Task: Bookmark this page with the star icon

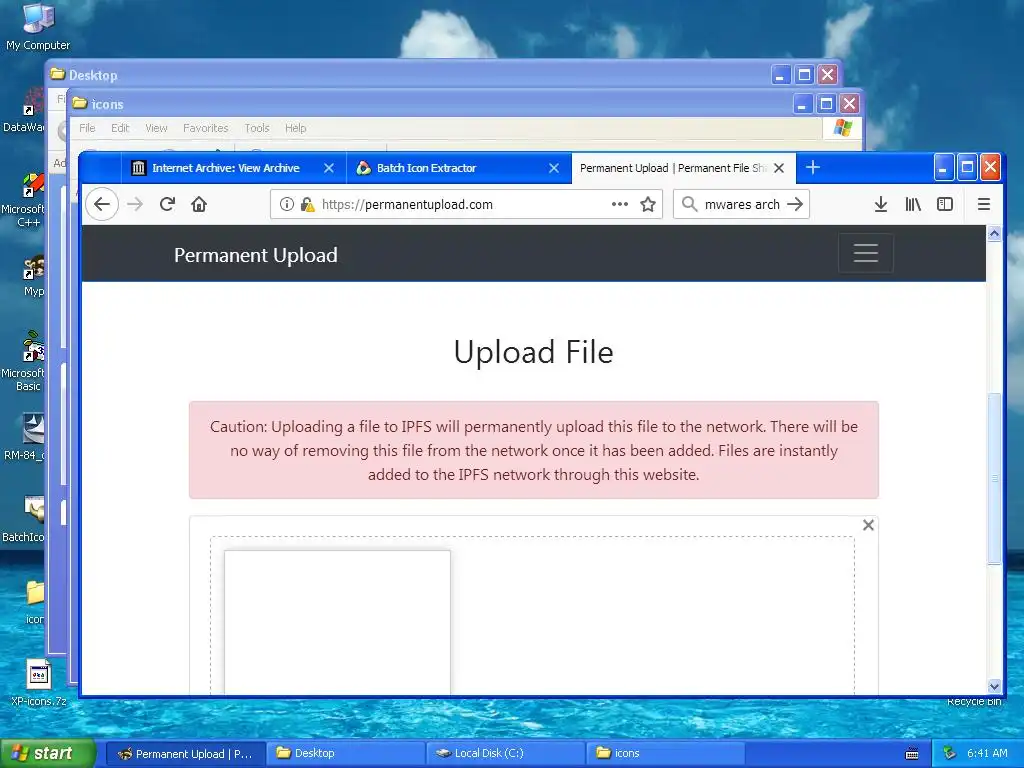Action: [648, 204]
